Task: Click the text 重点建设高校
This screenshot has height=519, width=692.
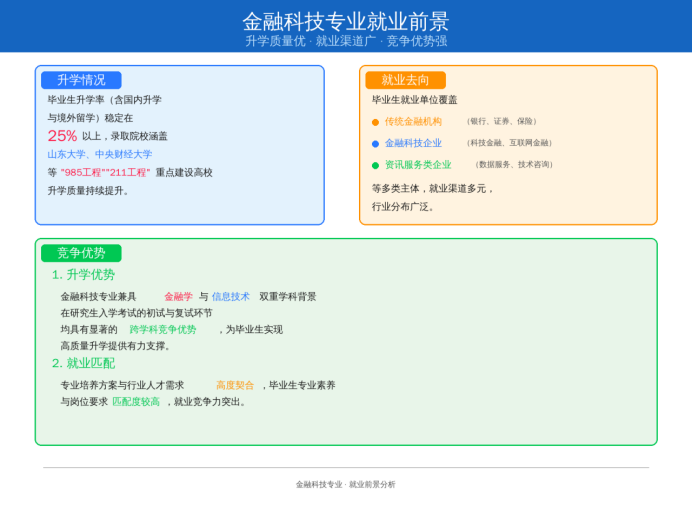Action: [184, 172]
